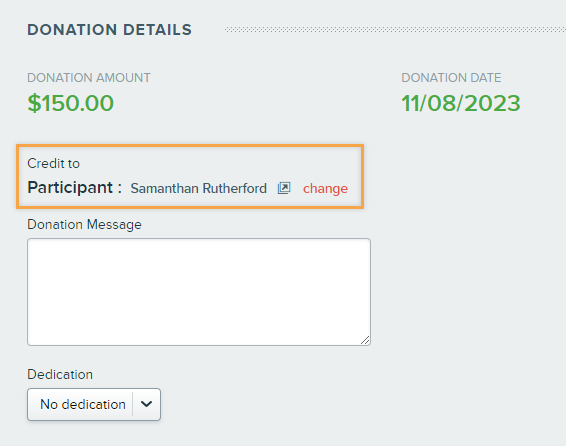Click the change link for participant
The height and width of the screenshot is (446, 566).
tap(325, 189)
